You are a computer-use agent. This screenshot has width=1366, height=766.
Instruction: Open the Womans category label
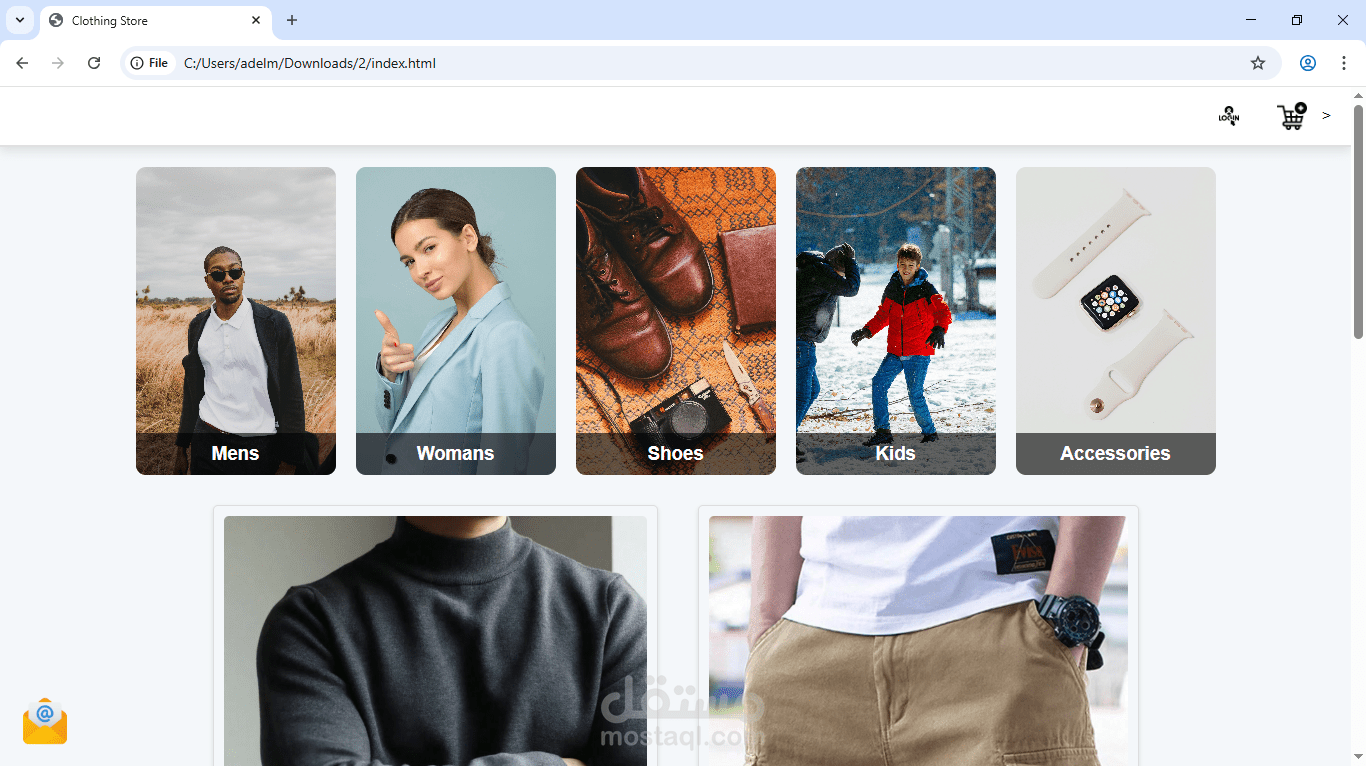tap(455, 453)
